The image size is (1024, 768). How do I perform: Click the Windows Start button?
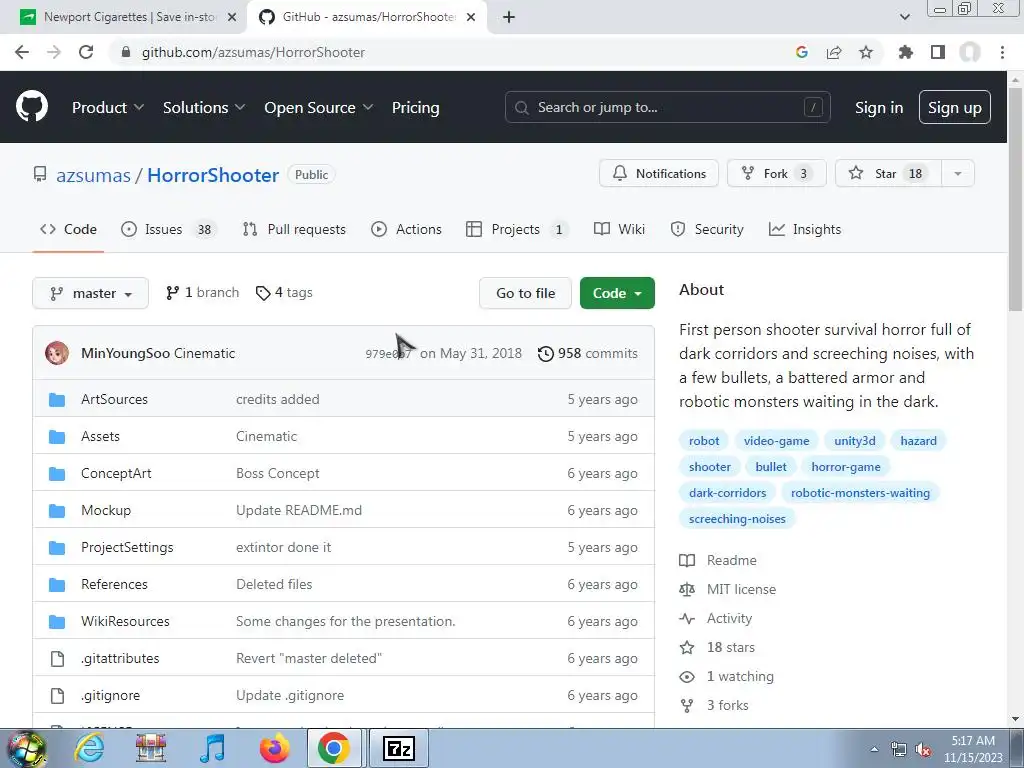[26, 748]
